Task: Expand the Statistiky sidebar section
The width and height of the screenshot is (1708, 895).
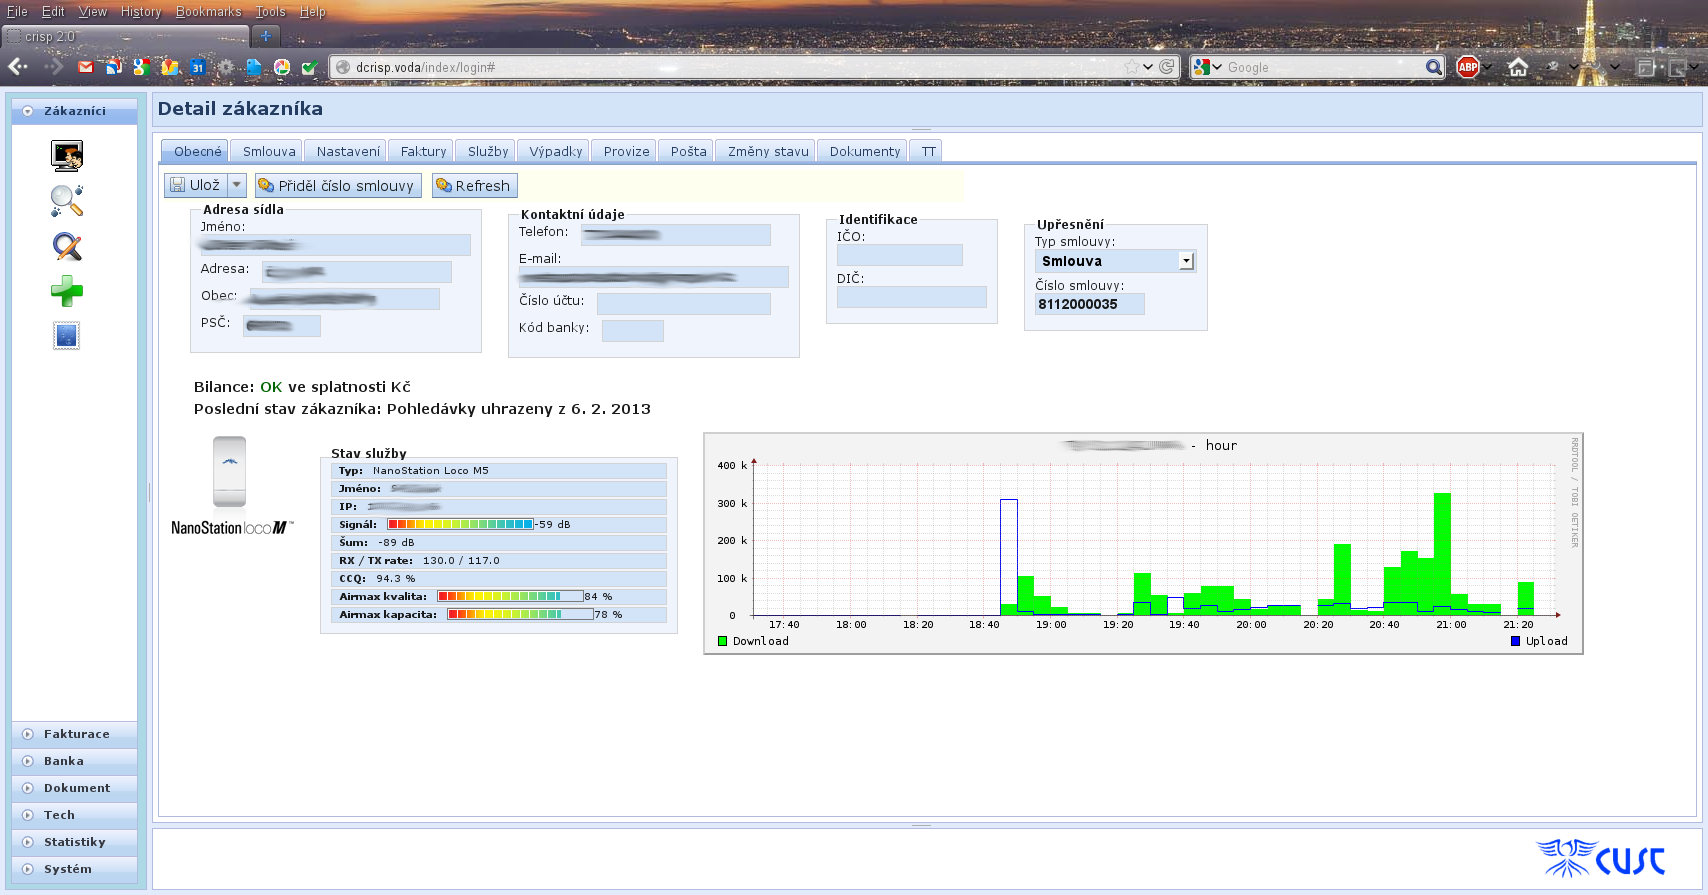Action: [74, 842]
